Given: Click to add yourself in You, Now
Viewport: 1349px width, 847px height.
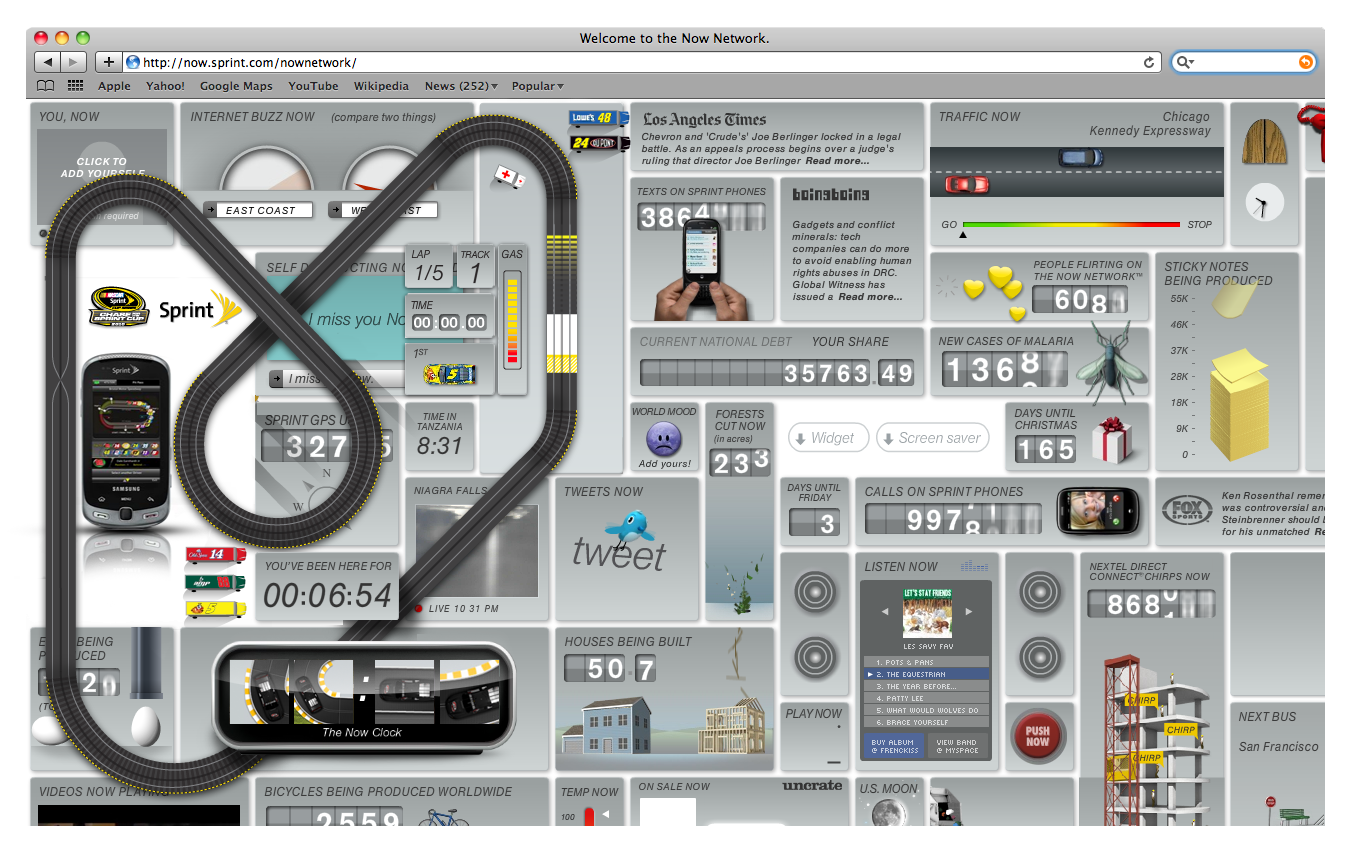Looking at the screenshot, I should coord(102,167).
